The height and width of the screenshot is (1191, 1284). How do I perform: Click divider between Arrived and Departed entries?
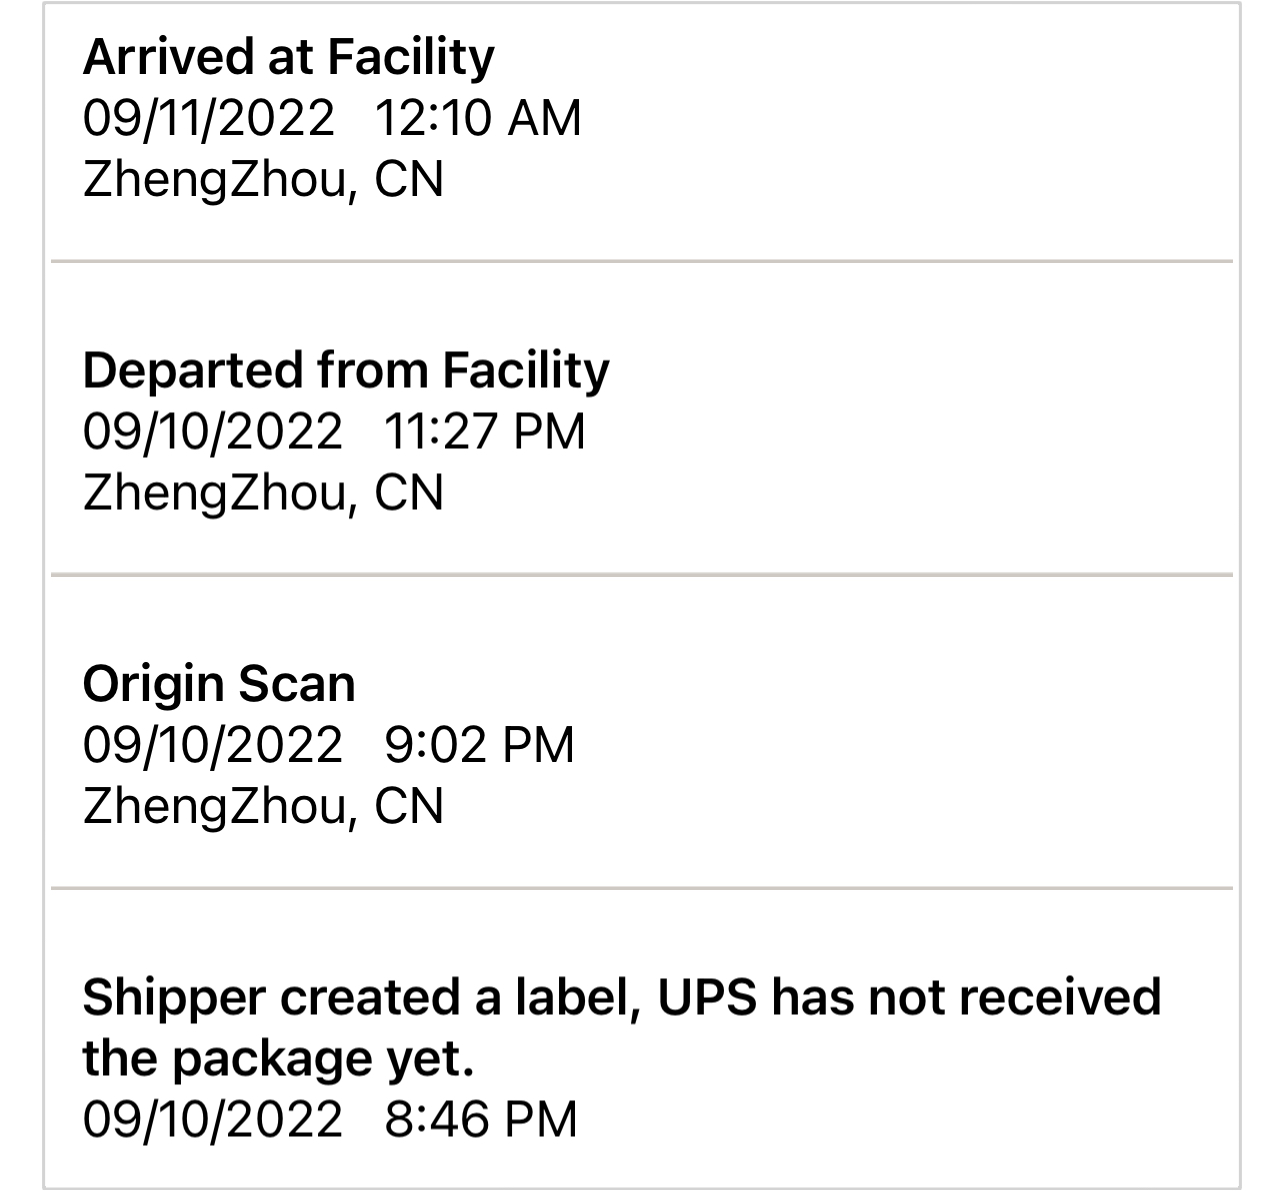coord(642,262)
